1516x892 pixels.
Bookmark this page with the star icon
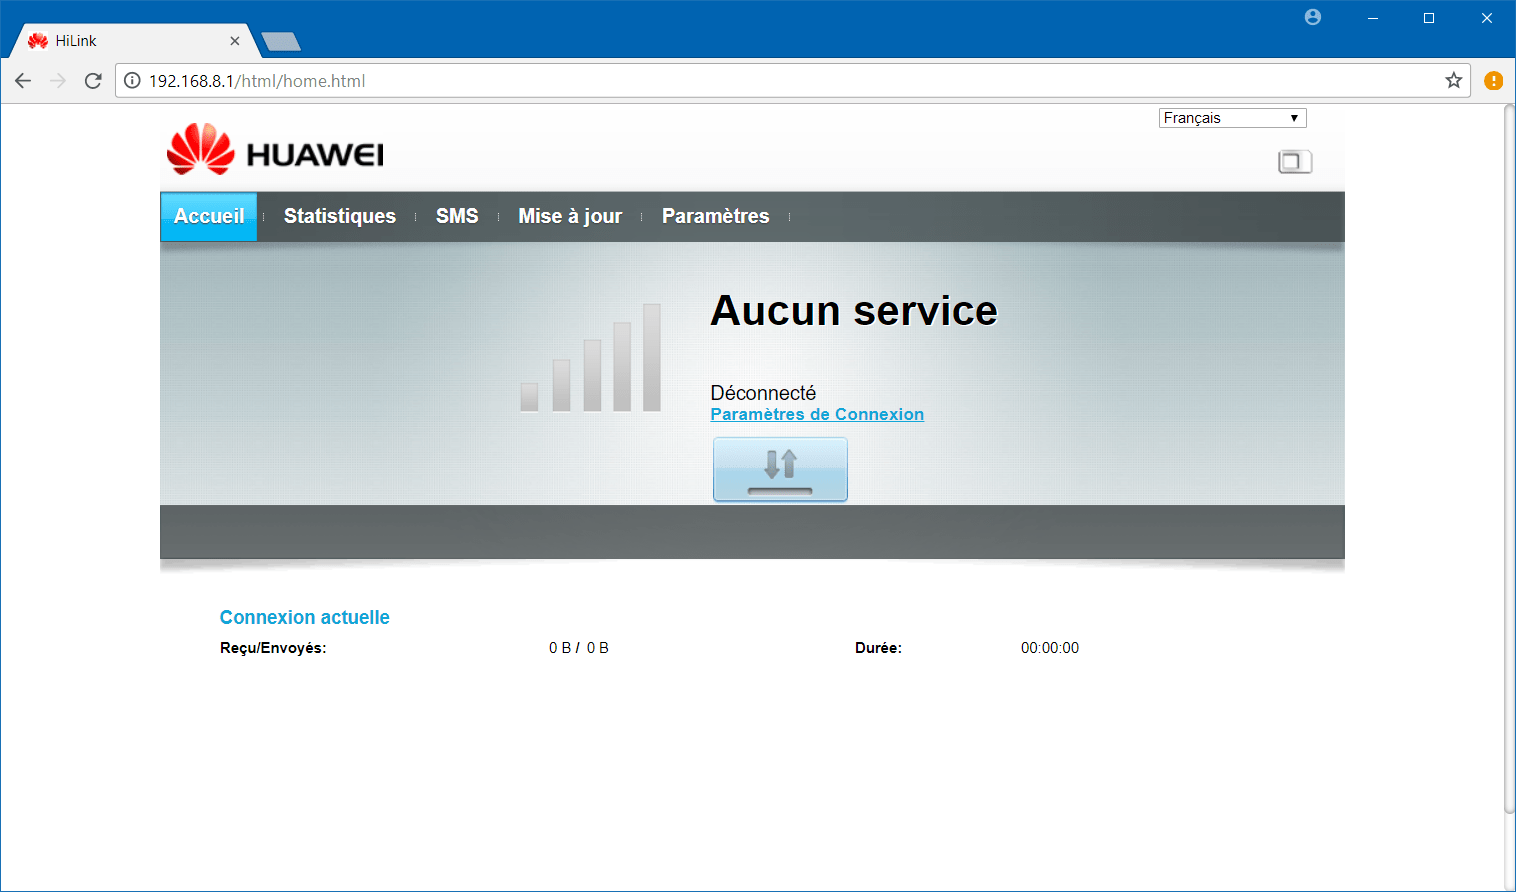coord(1453,81)
